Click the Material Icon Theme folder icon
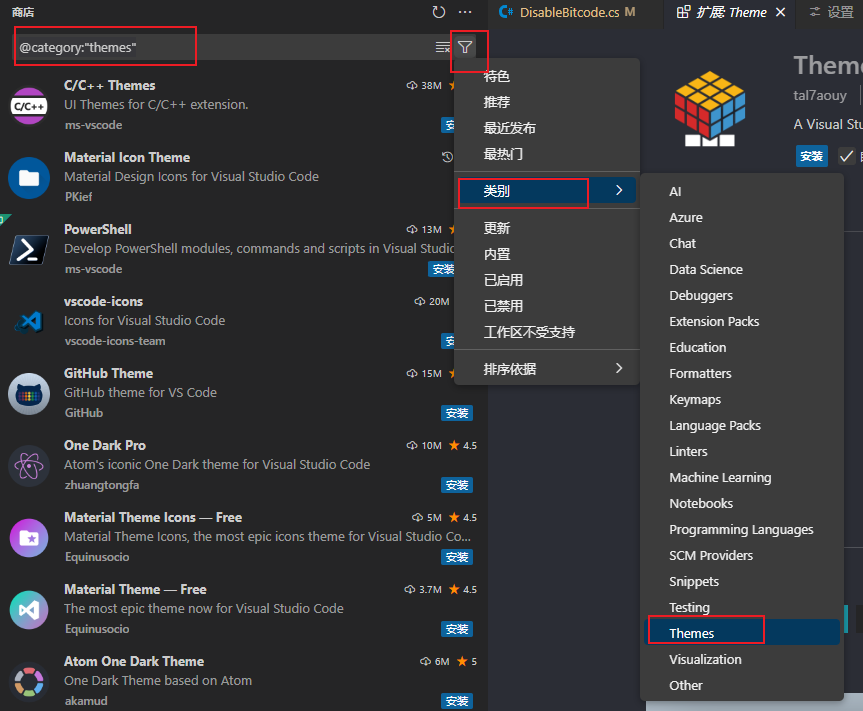This screenshot has width=863, height=711. click(29, 178)
